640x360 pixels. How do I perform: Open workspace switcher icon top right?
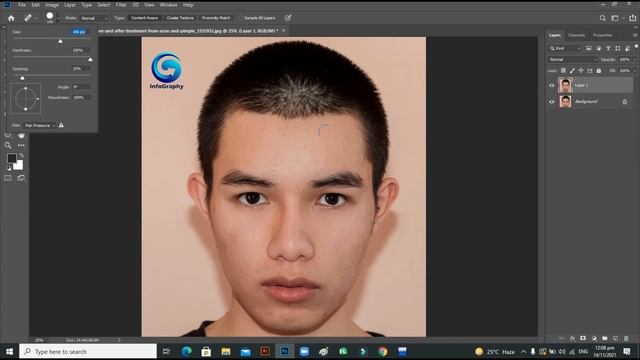[x=615, y=18]
